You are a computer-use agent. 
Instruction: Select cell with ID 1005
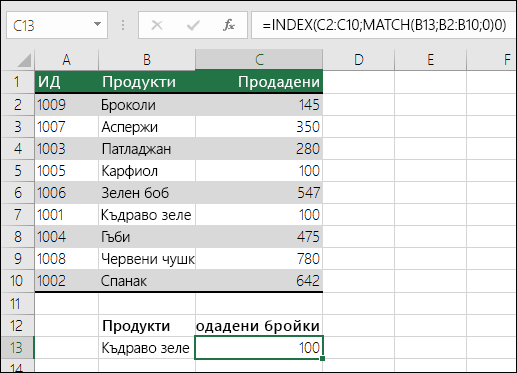point(67,171)
